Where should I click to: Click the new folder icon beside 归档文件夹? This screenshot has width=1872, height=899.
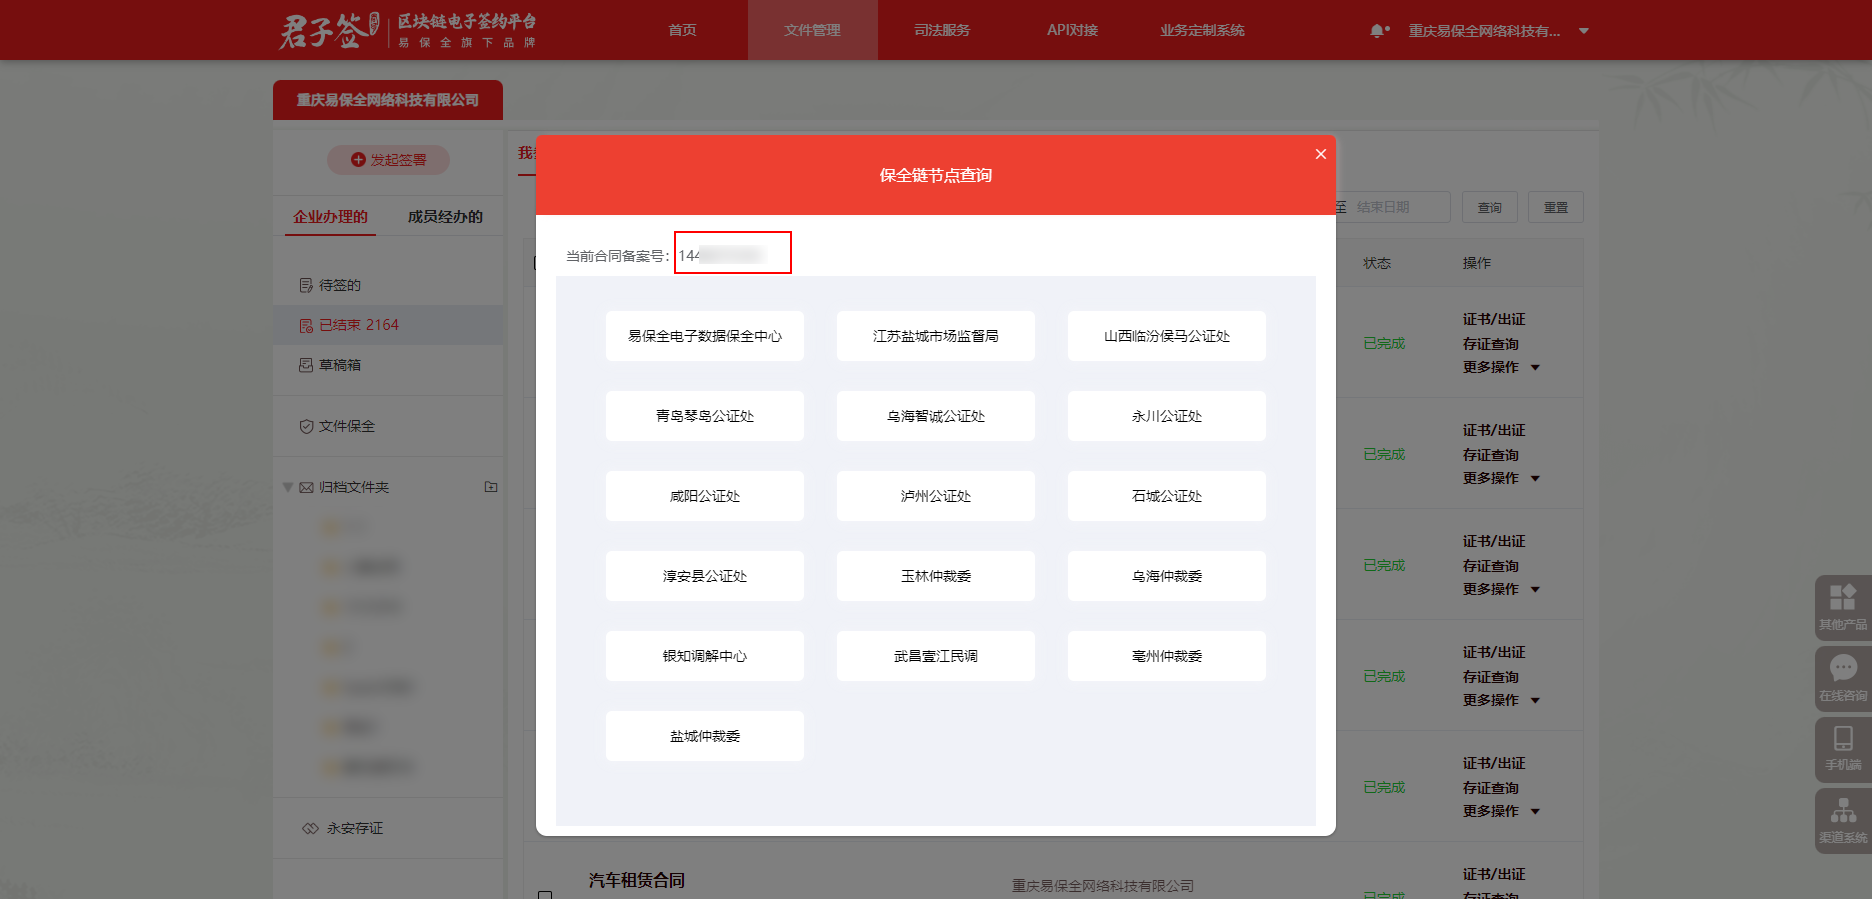pos(491,487)
